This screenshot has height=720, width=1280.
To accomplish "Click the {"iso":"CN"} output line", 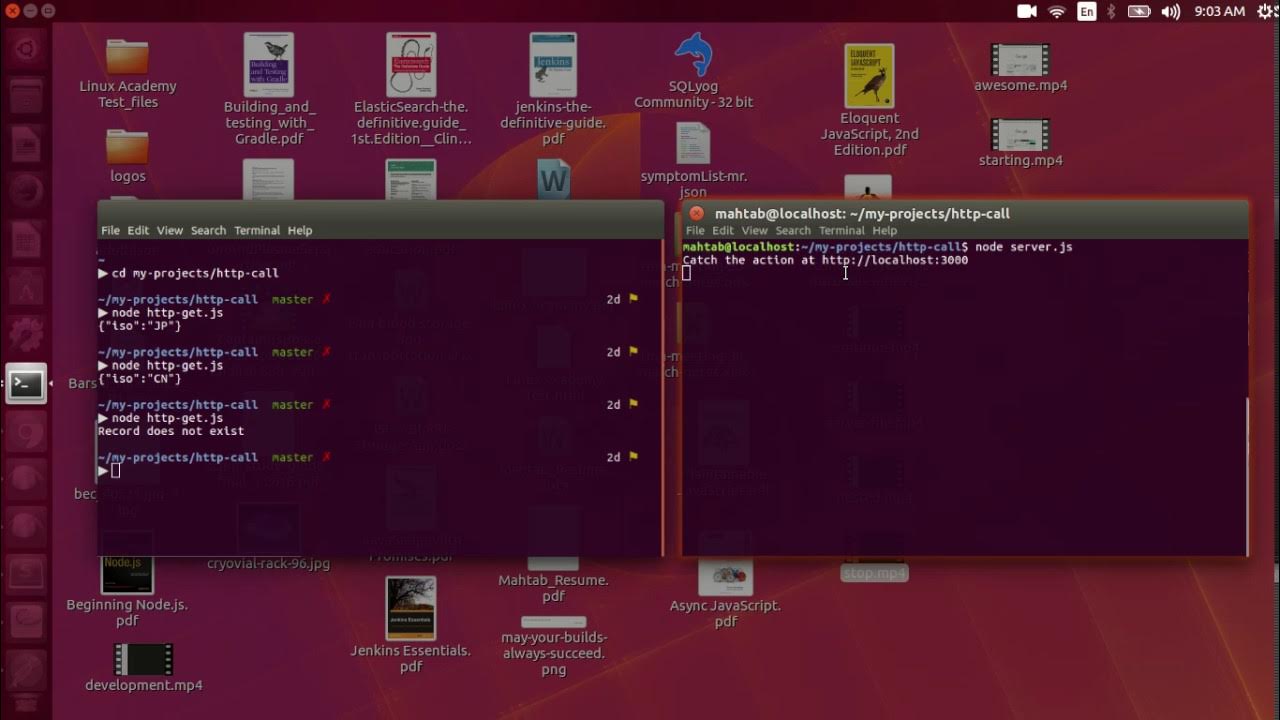I will [x=140, y=379].
